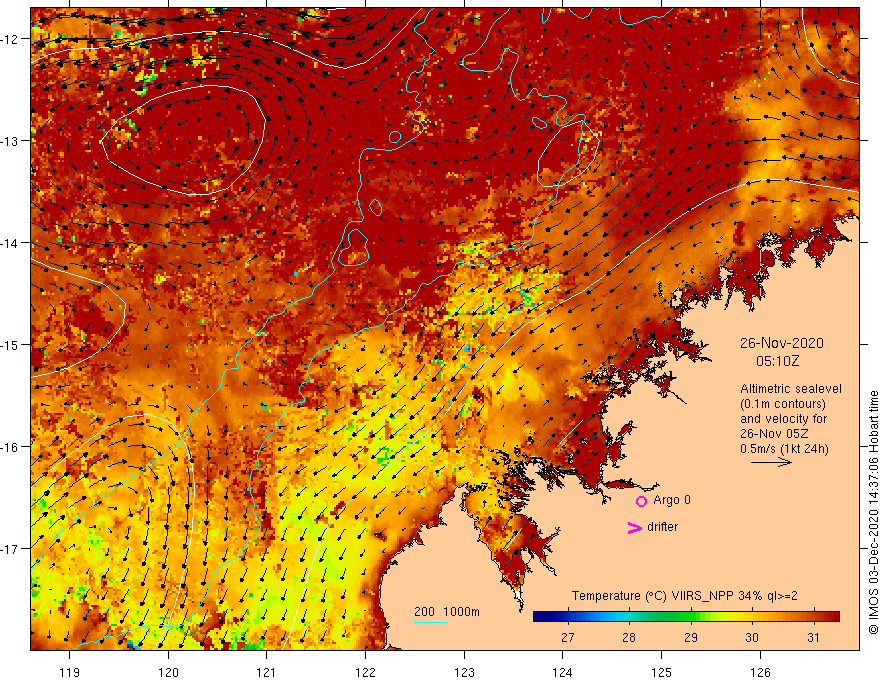Click the IMOS copyright timestamp text

[x=873, y=512]
